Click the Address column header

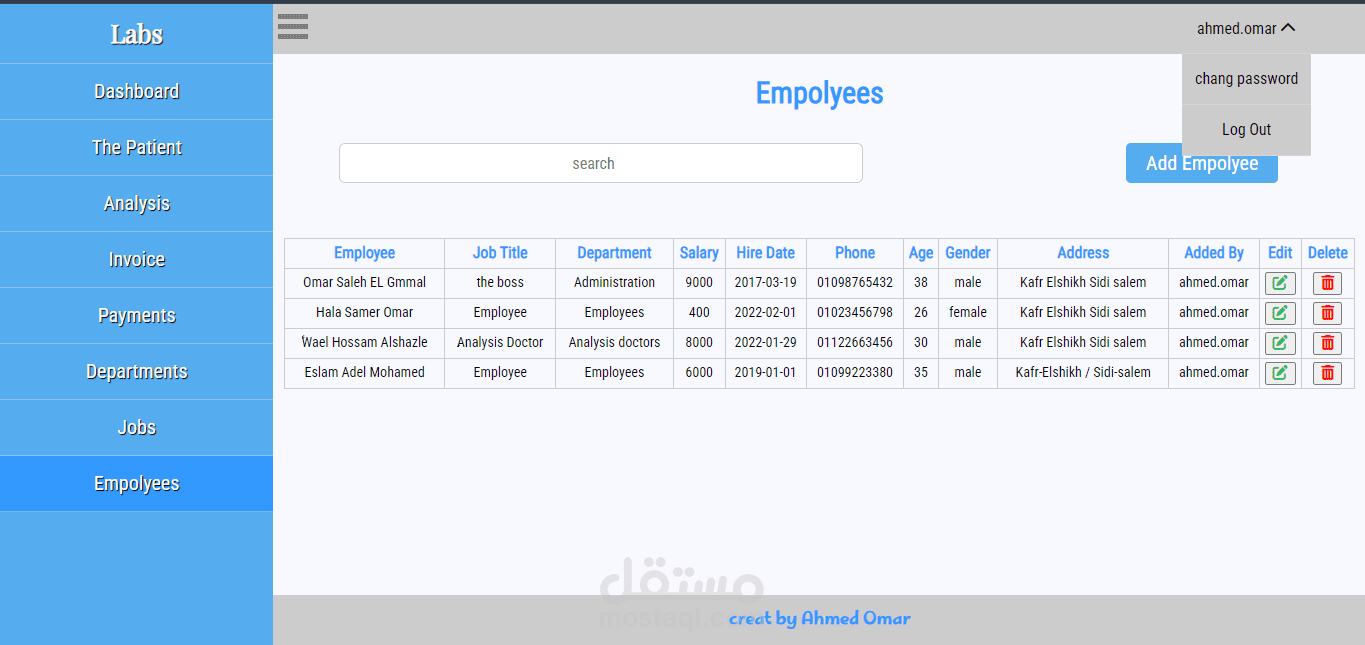(1083, 253)
